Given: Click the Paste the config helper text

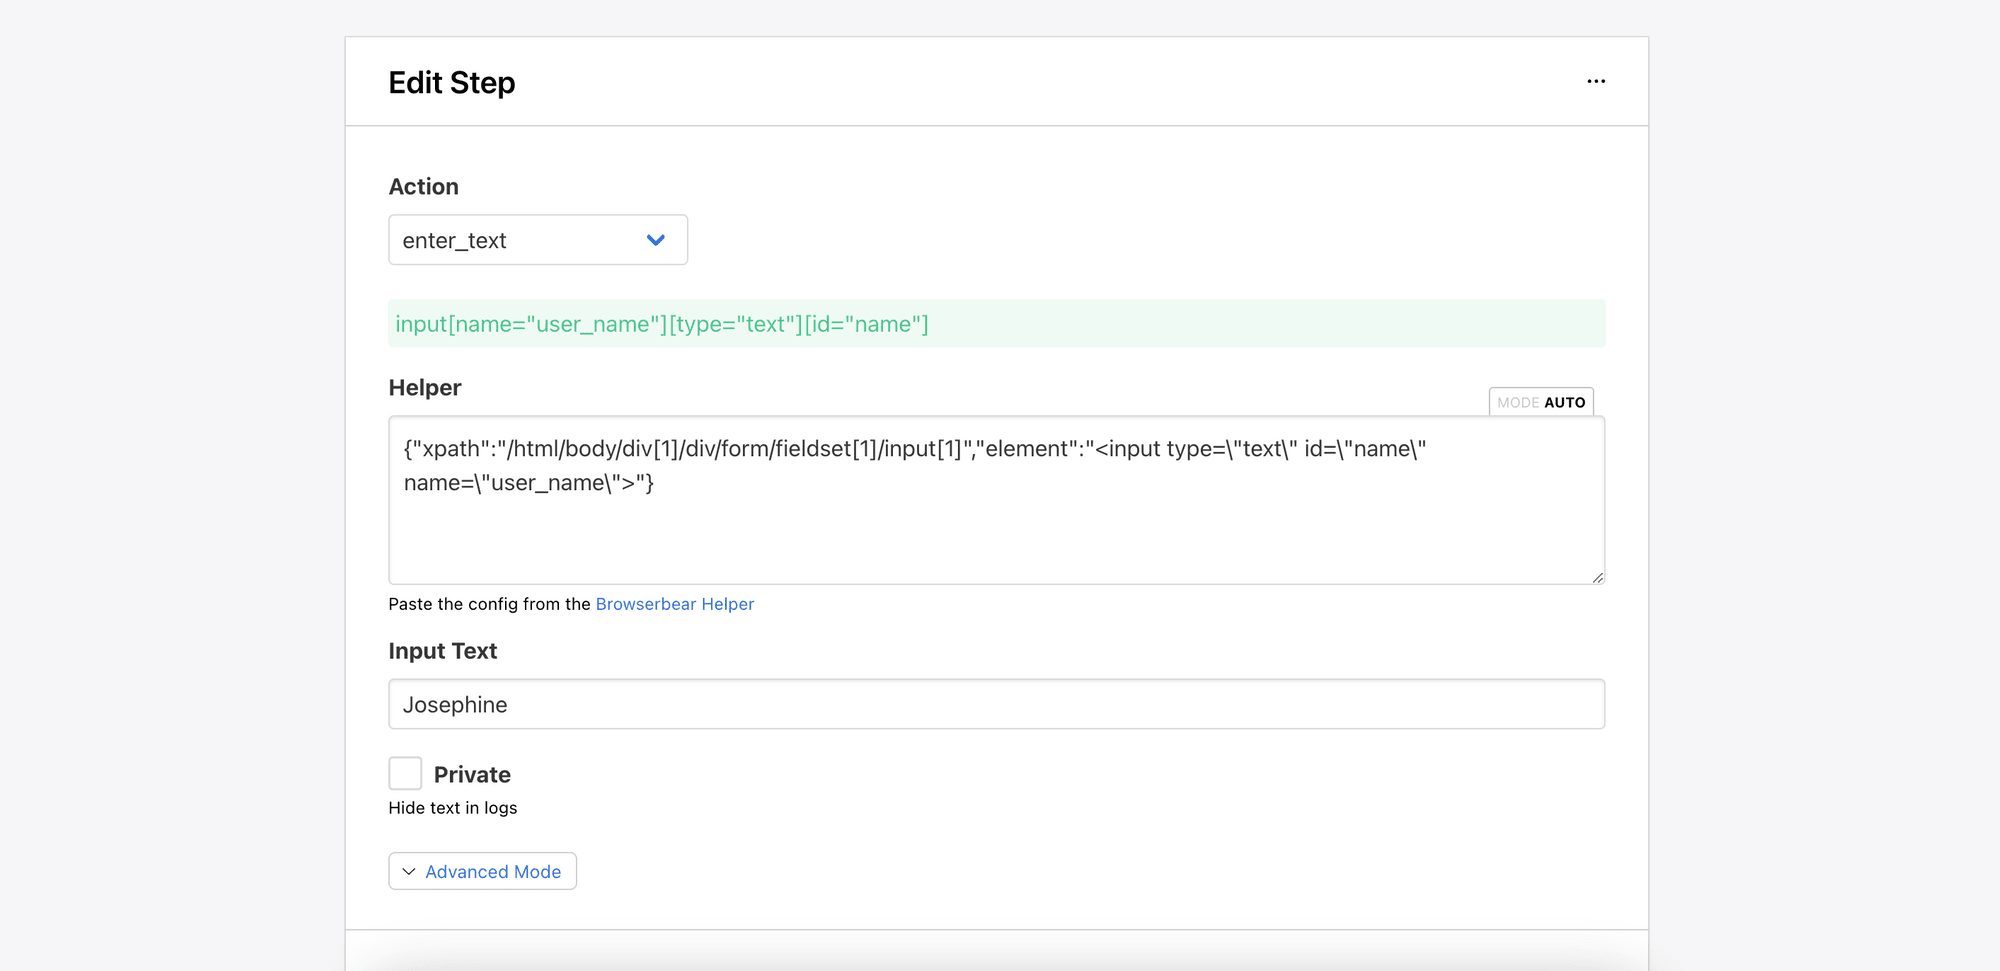Looking at the screenshot, I should [x=489, y=604].
